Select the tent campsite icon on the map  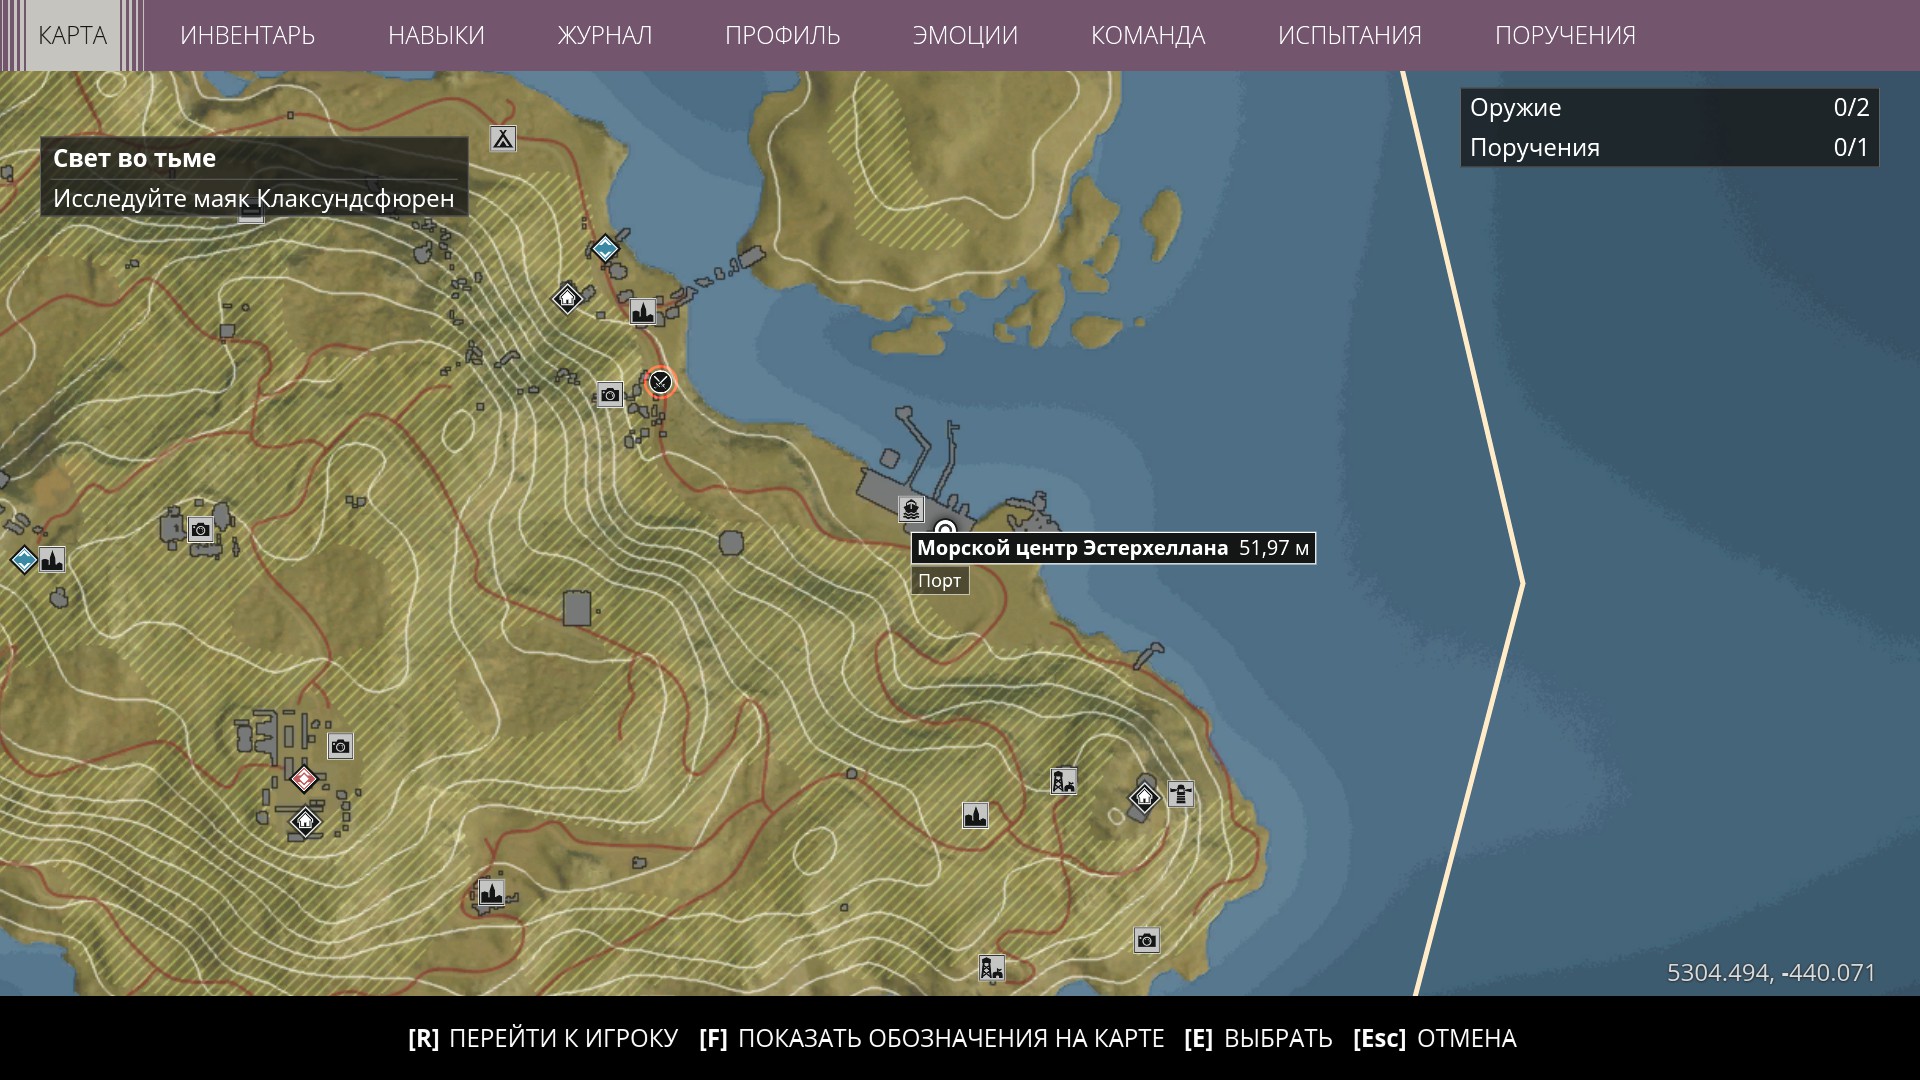point(503,138)
